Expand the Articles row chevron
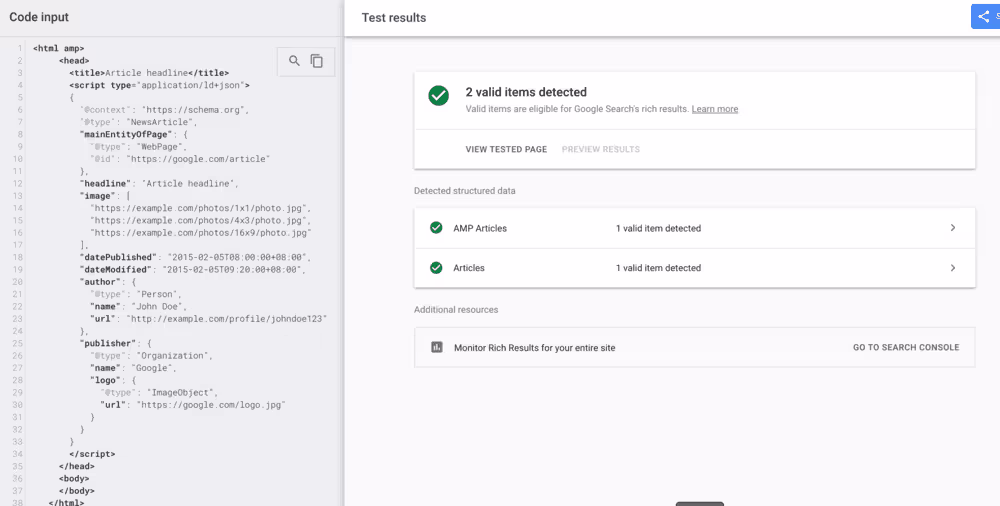Viewport: 1000px width, 506px height. (x=953, y=268)
